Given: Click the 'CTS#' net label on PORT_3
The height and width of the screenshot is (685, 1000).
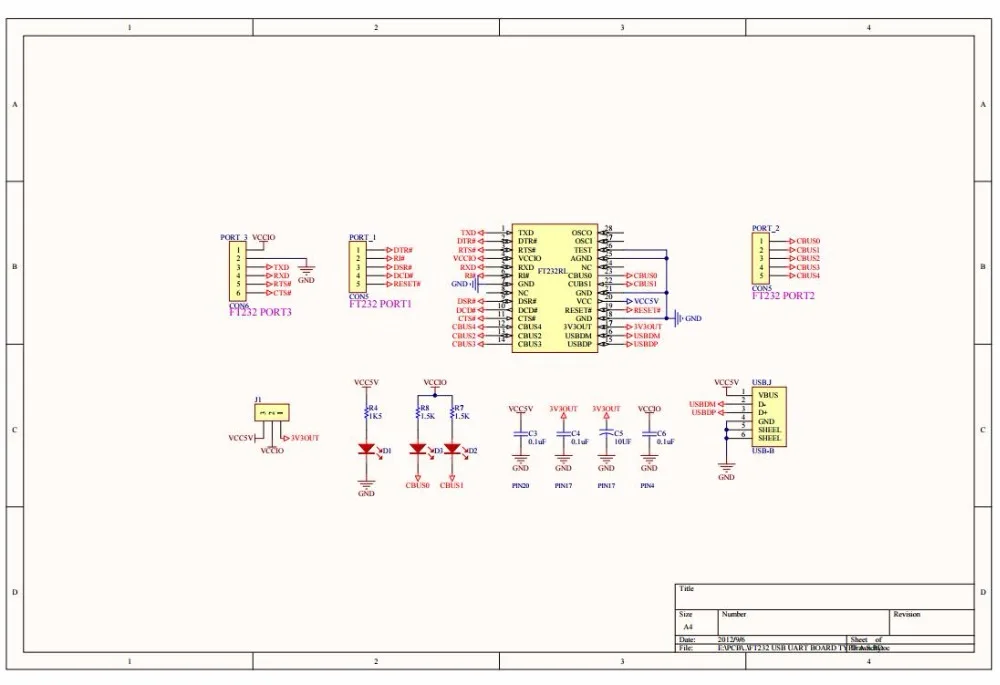Looking at the screenshot, I should [283, 293].
